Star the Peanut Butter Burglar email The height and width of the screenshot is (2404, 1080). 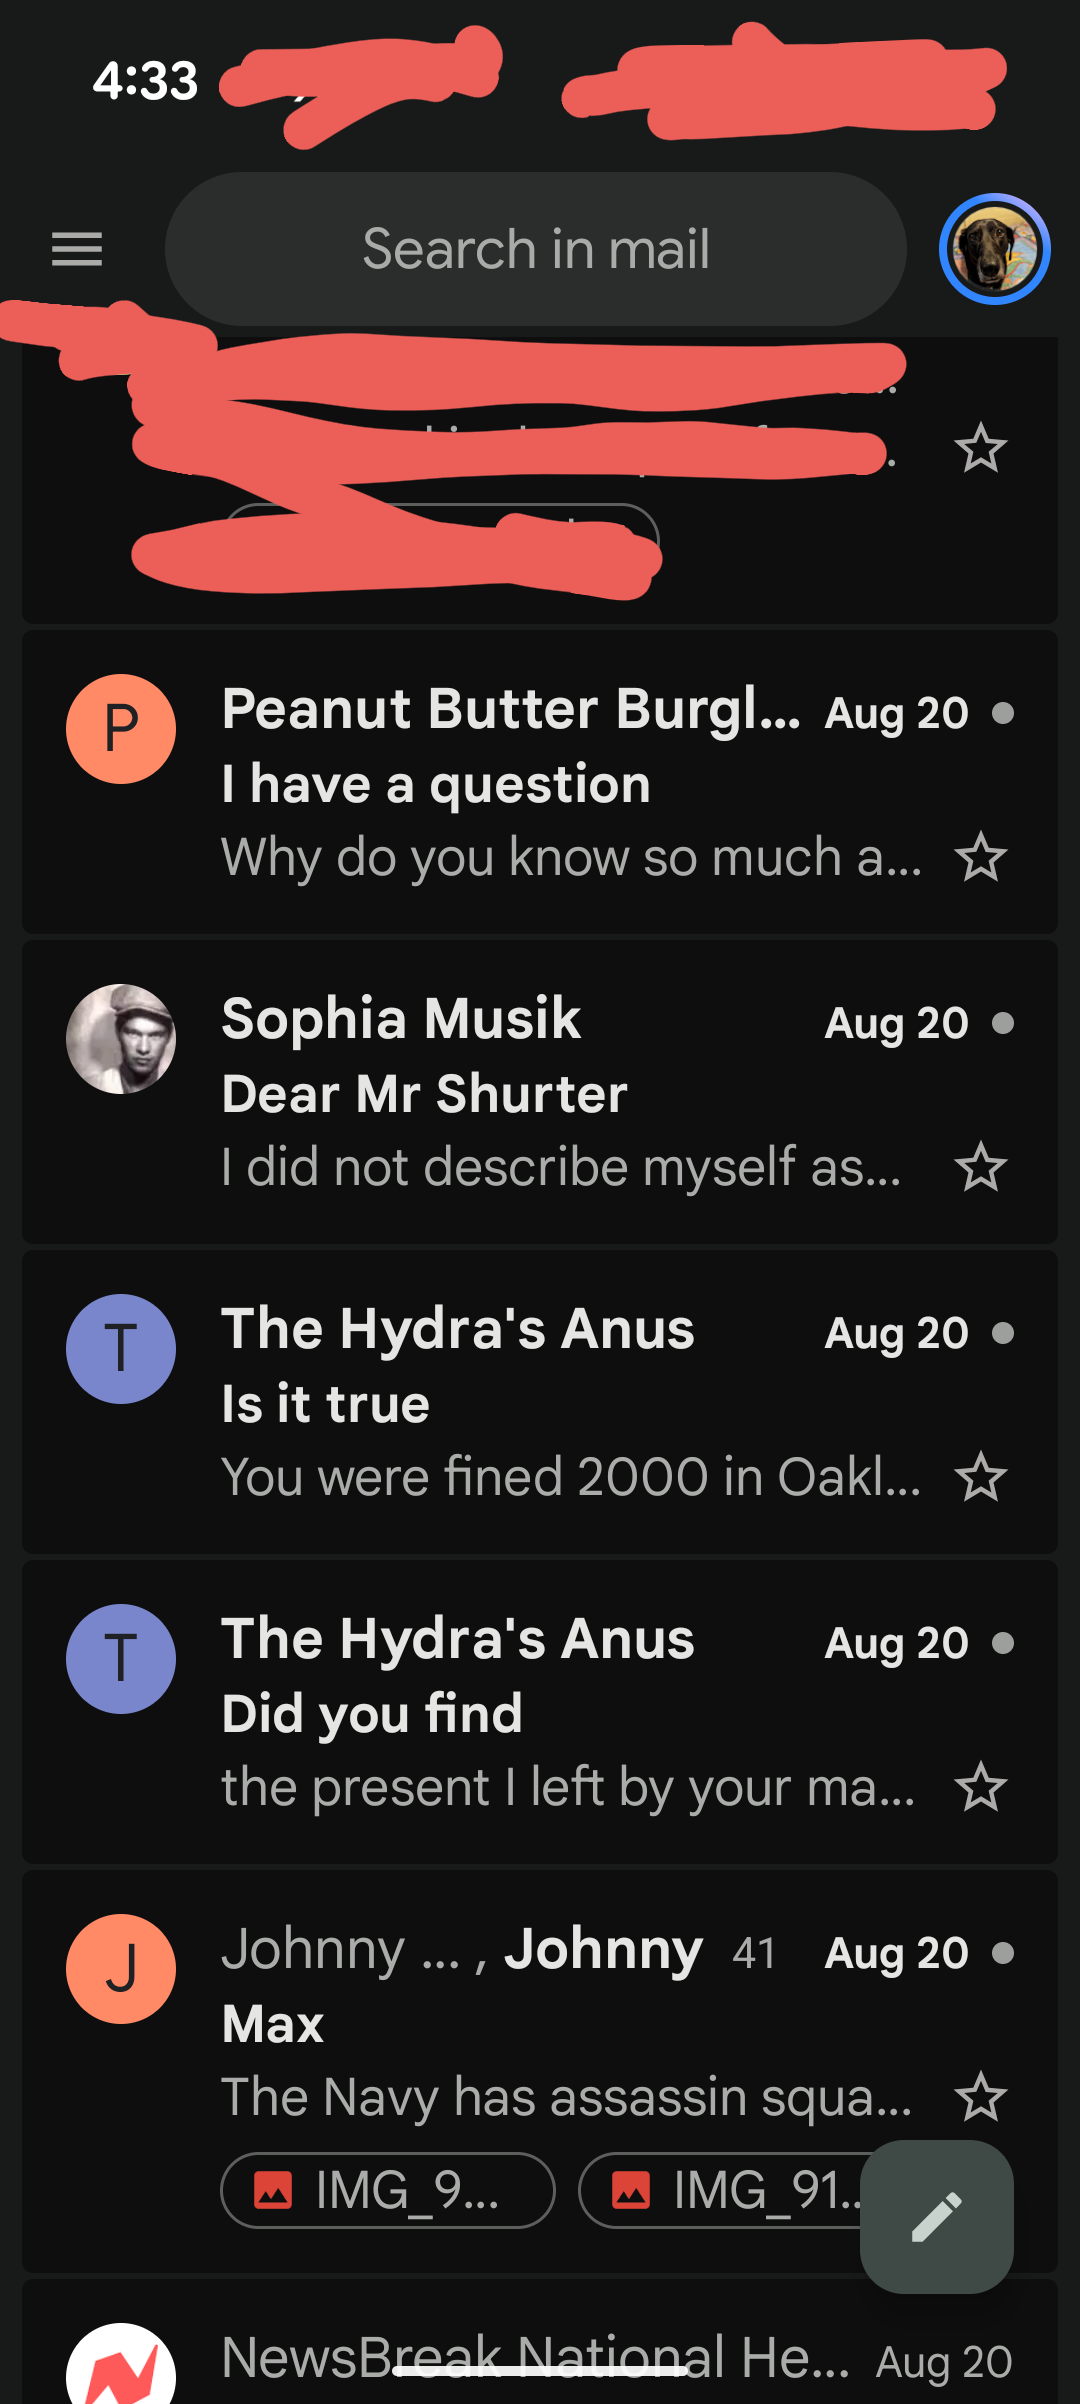pyautogui.click(x=980, y=857)
